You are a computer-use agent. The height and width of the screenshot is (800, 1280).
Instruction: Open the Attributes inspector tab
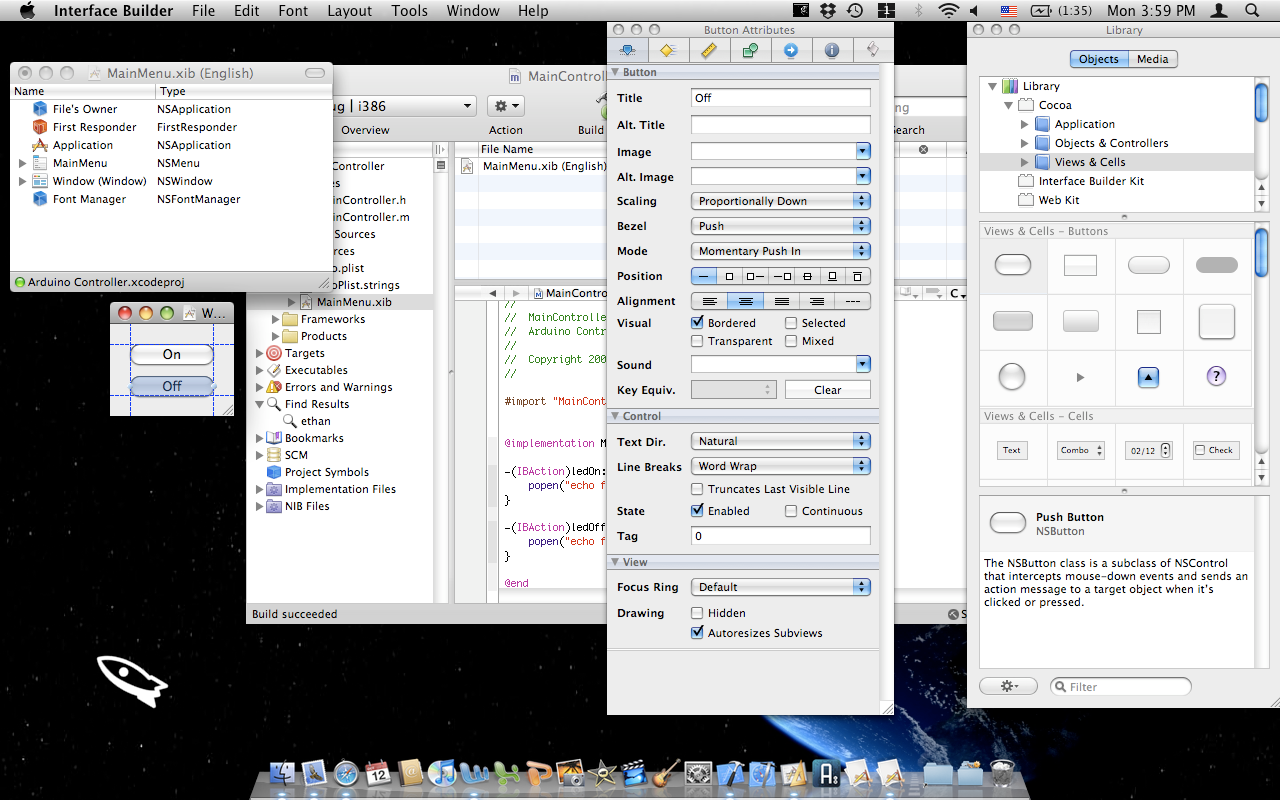[x=628, y=50]
